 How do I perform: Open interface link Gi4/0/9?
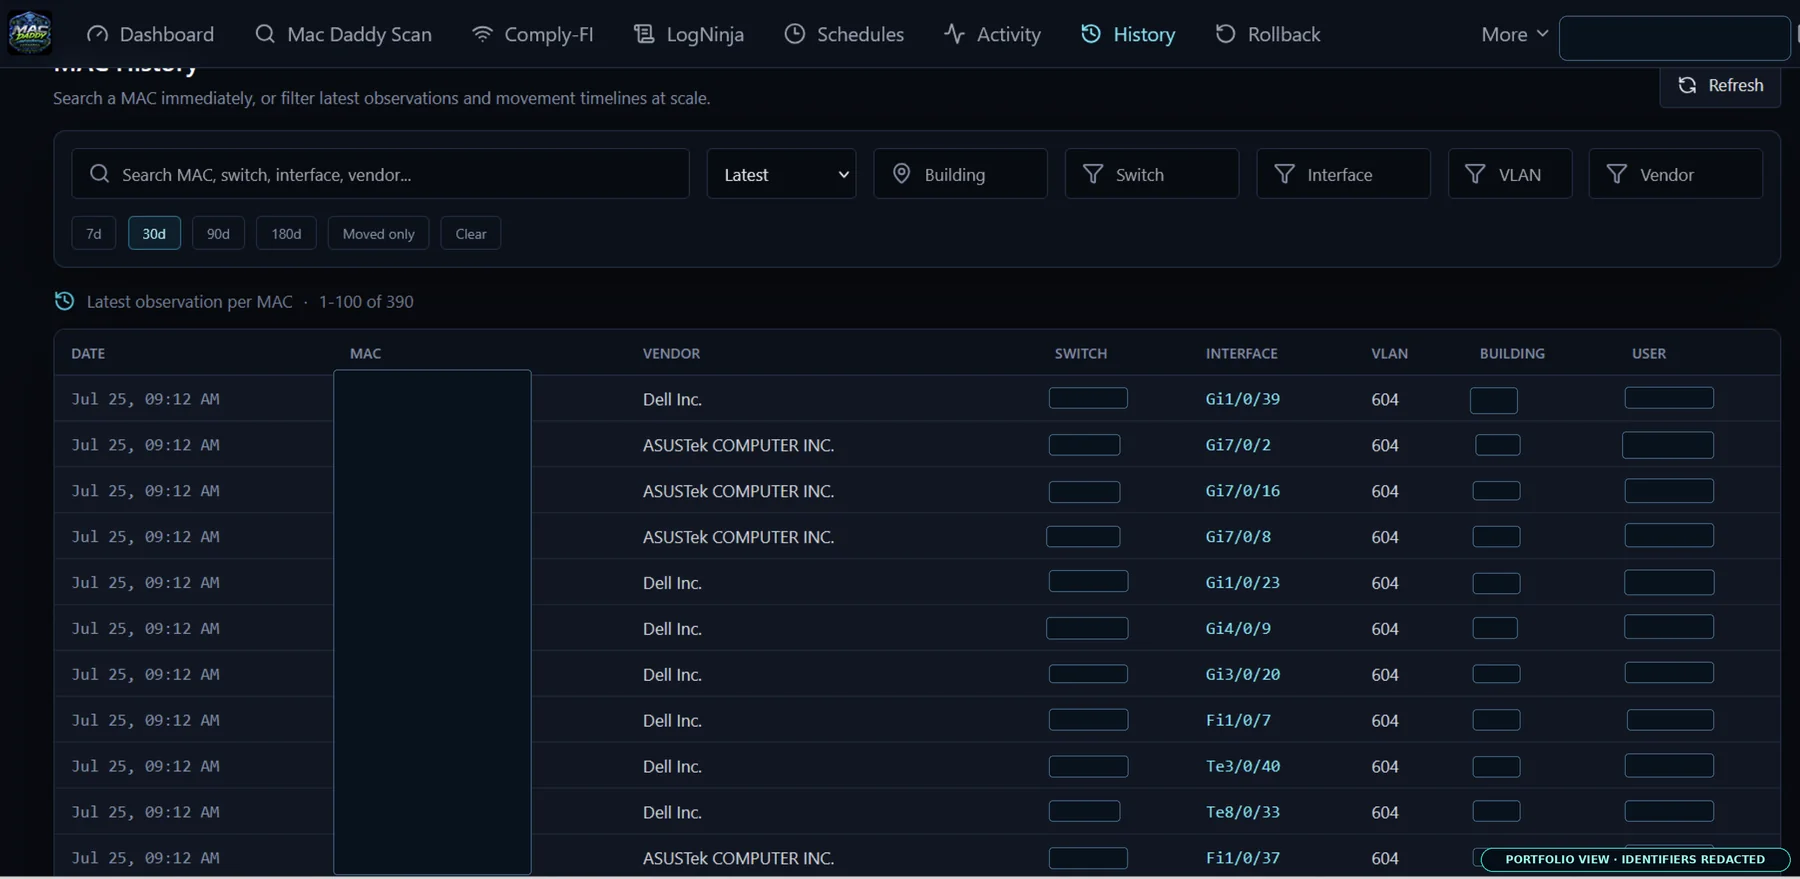(1238, 629)
